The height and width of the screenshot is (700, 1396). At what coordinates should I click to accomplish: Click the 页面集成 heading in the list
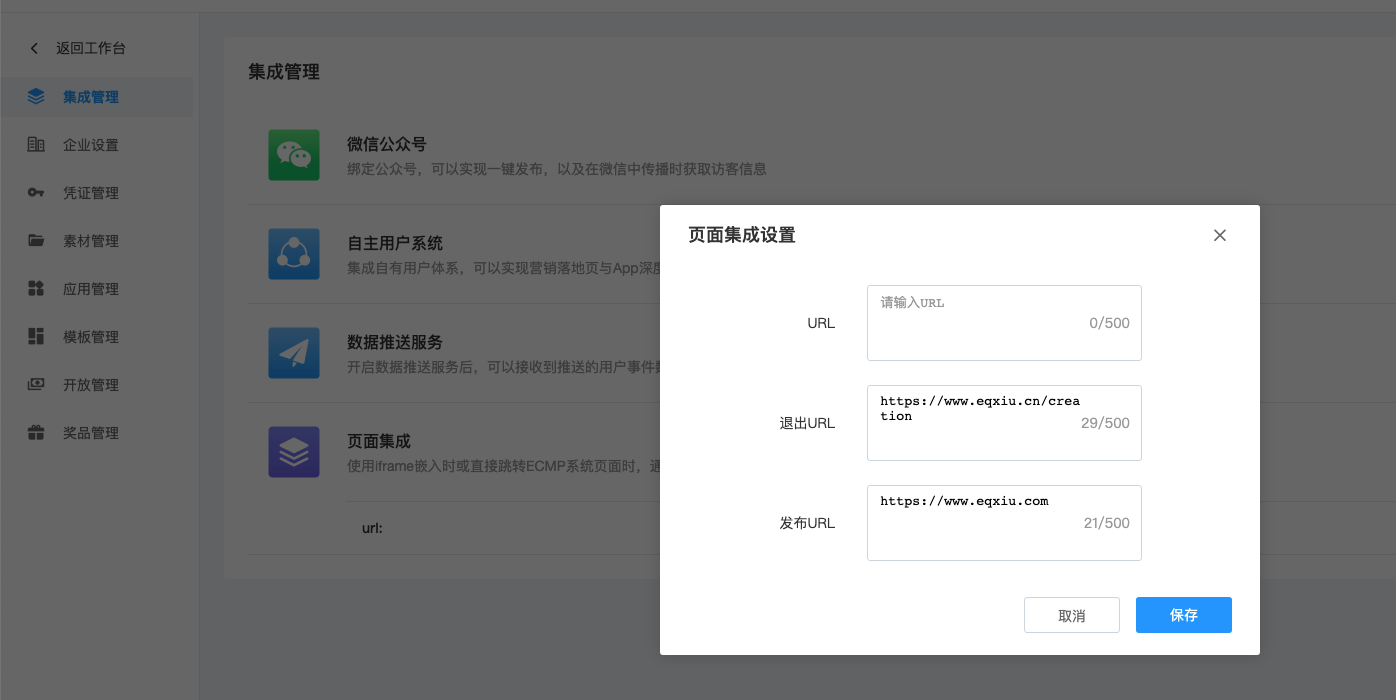(x=379, y=442)
